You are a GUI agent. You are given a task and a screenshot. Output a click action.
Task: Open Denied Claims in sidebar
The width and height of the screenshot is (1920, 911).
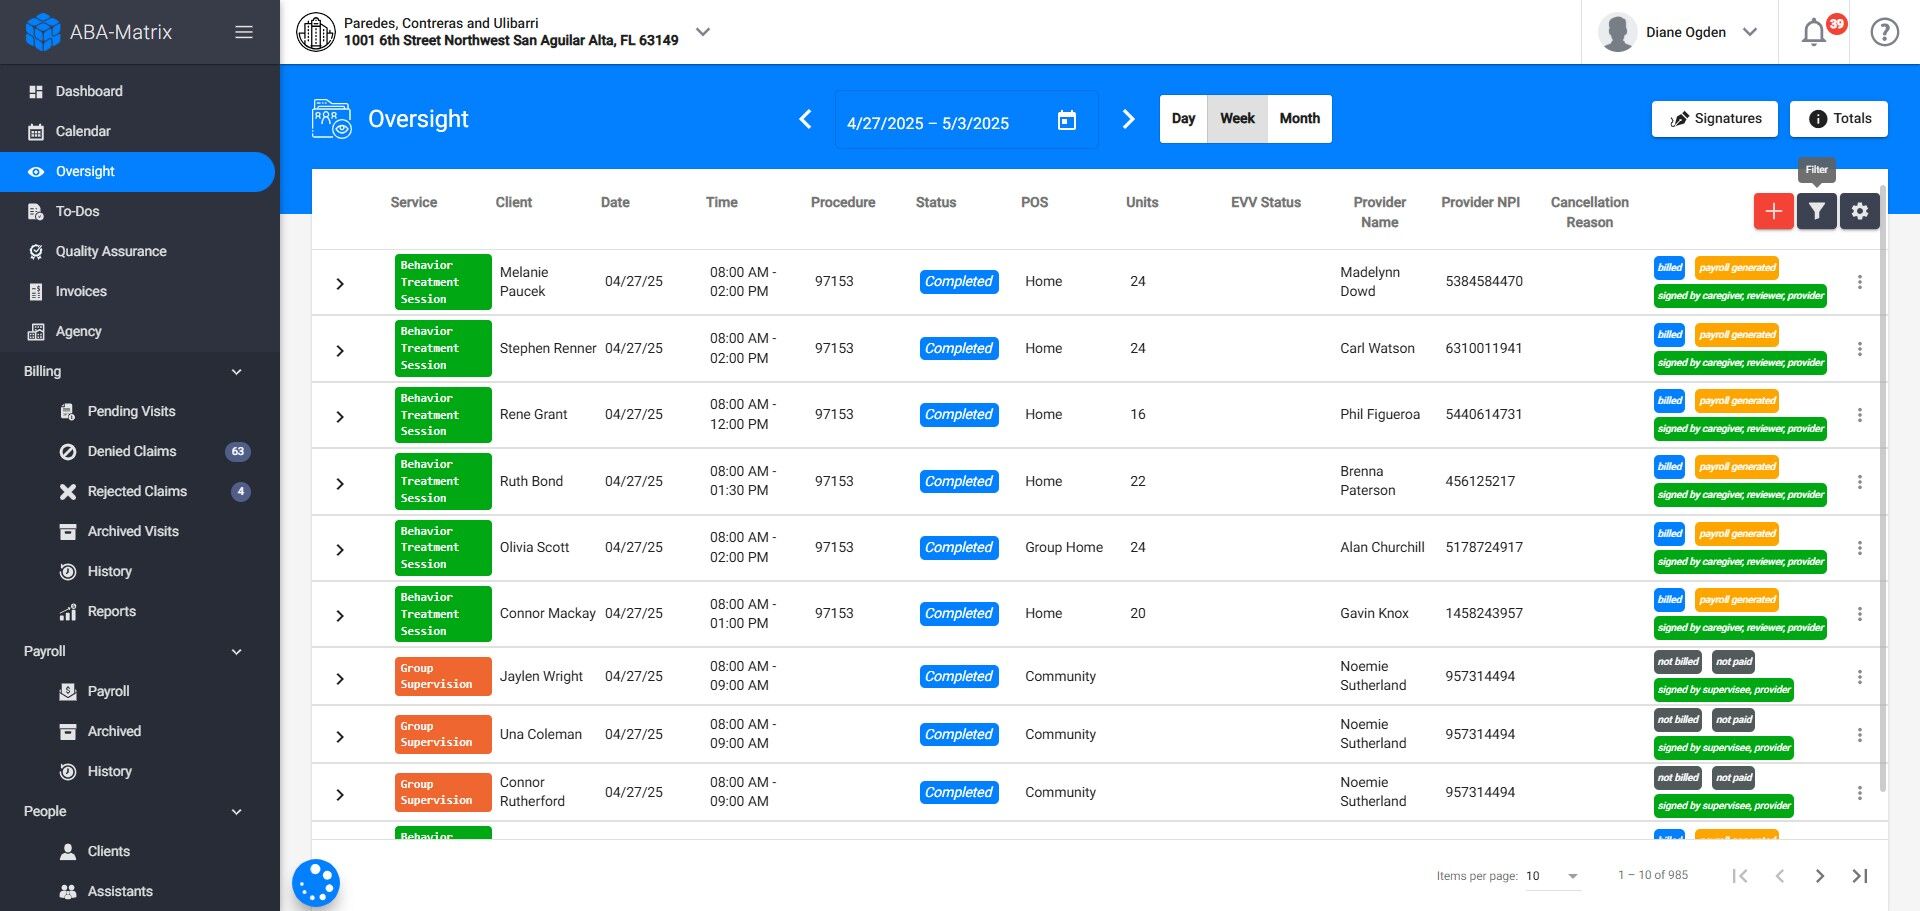coord(131,451)
